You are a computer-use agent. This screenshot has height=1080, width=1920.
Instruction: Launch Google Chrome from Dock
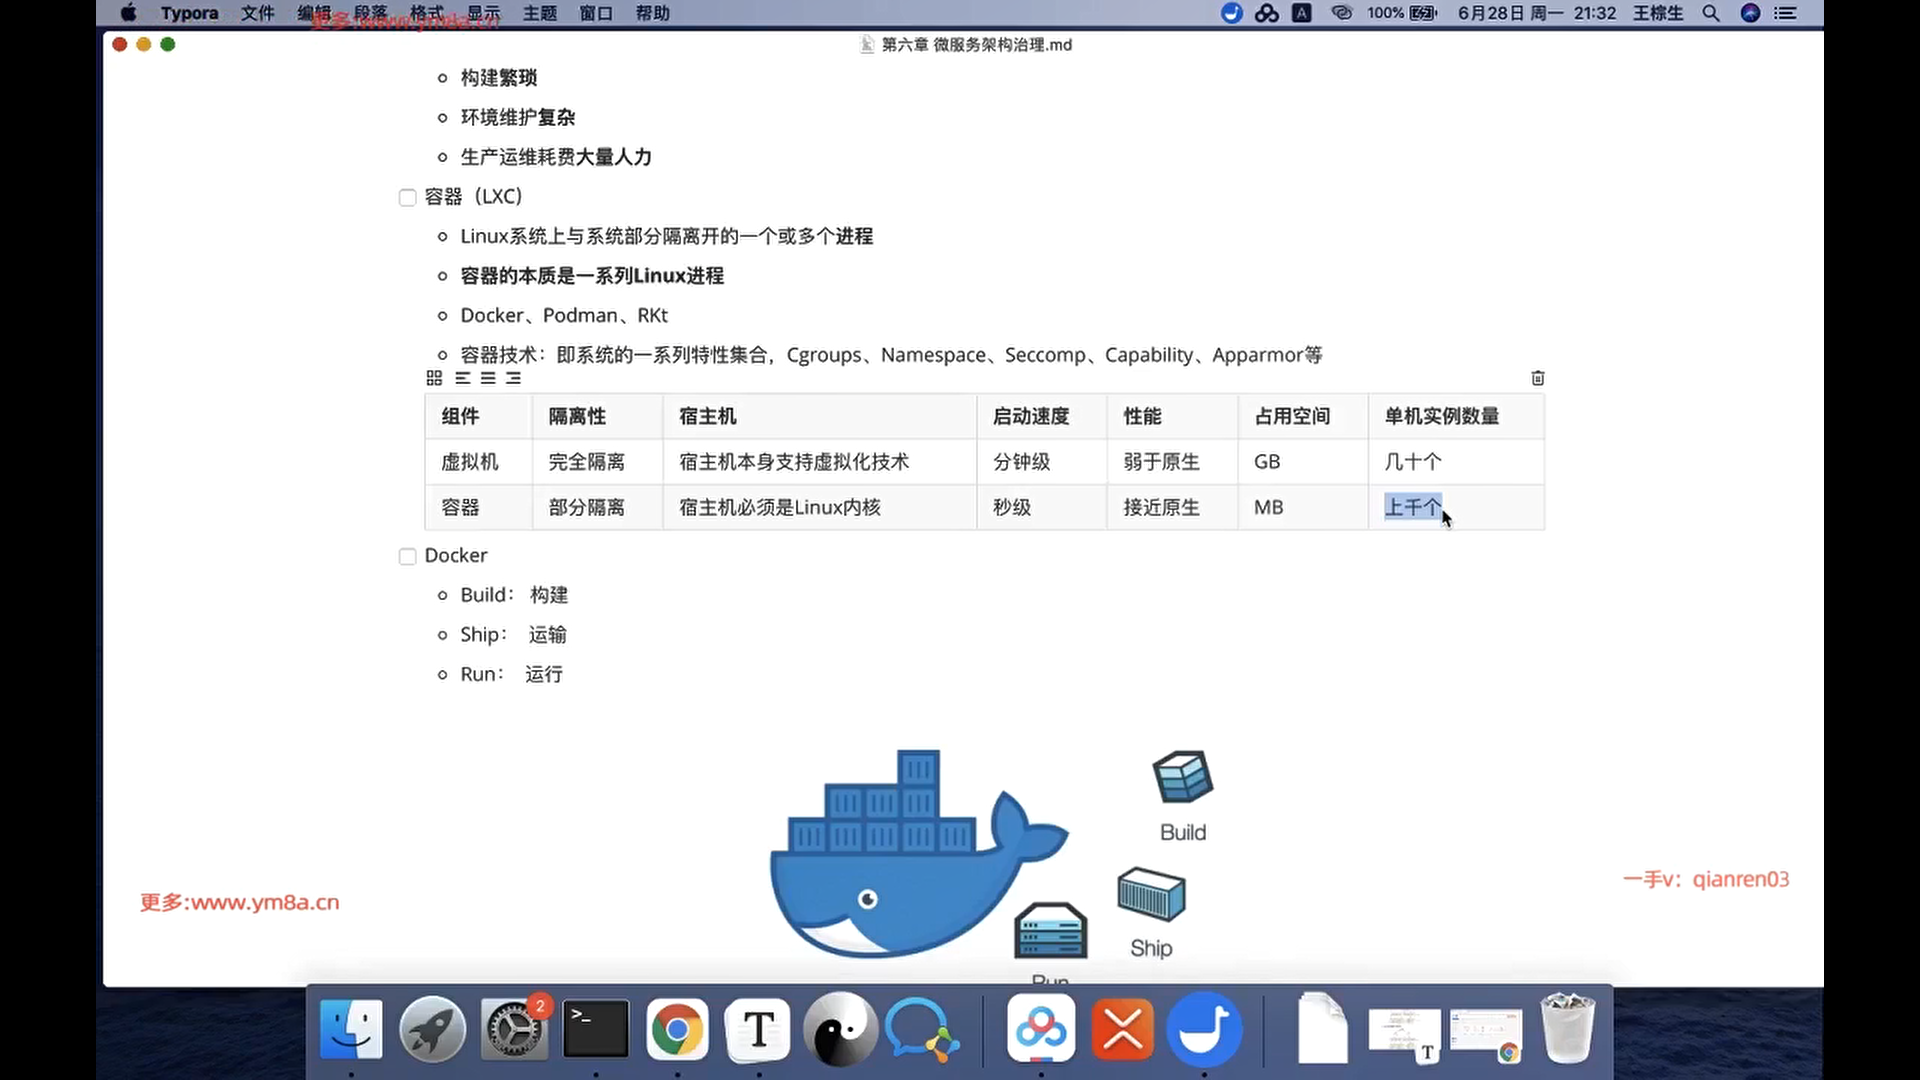[x=677, y=1029]
